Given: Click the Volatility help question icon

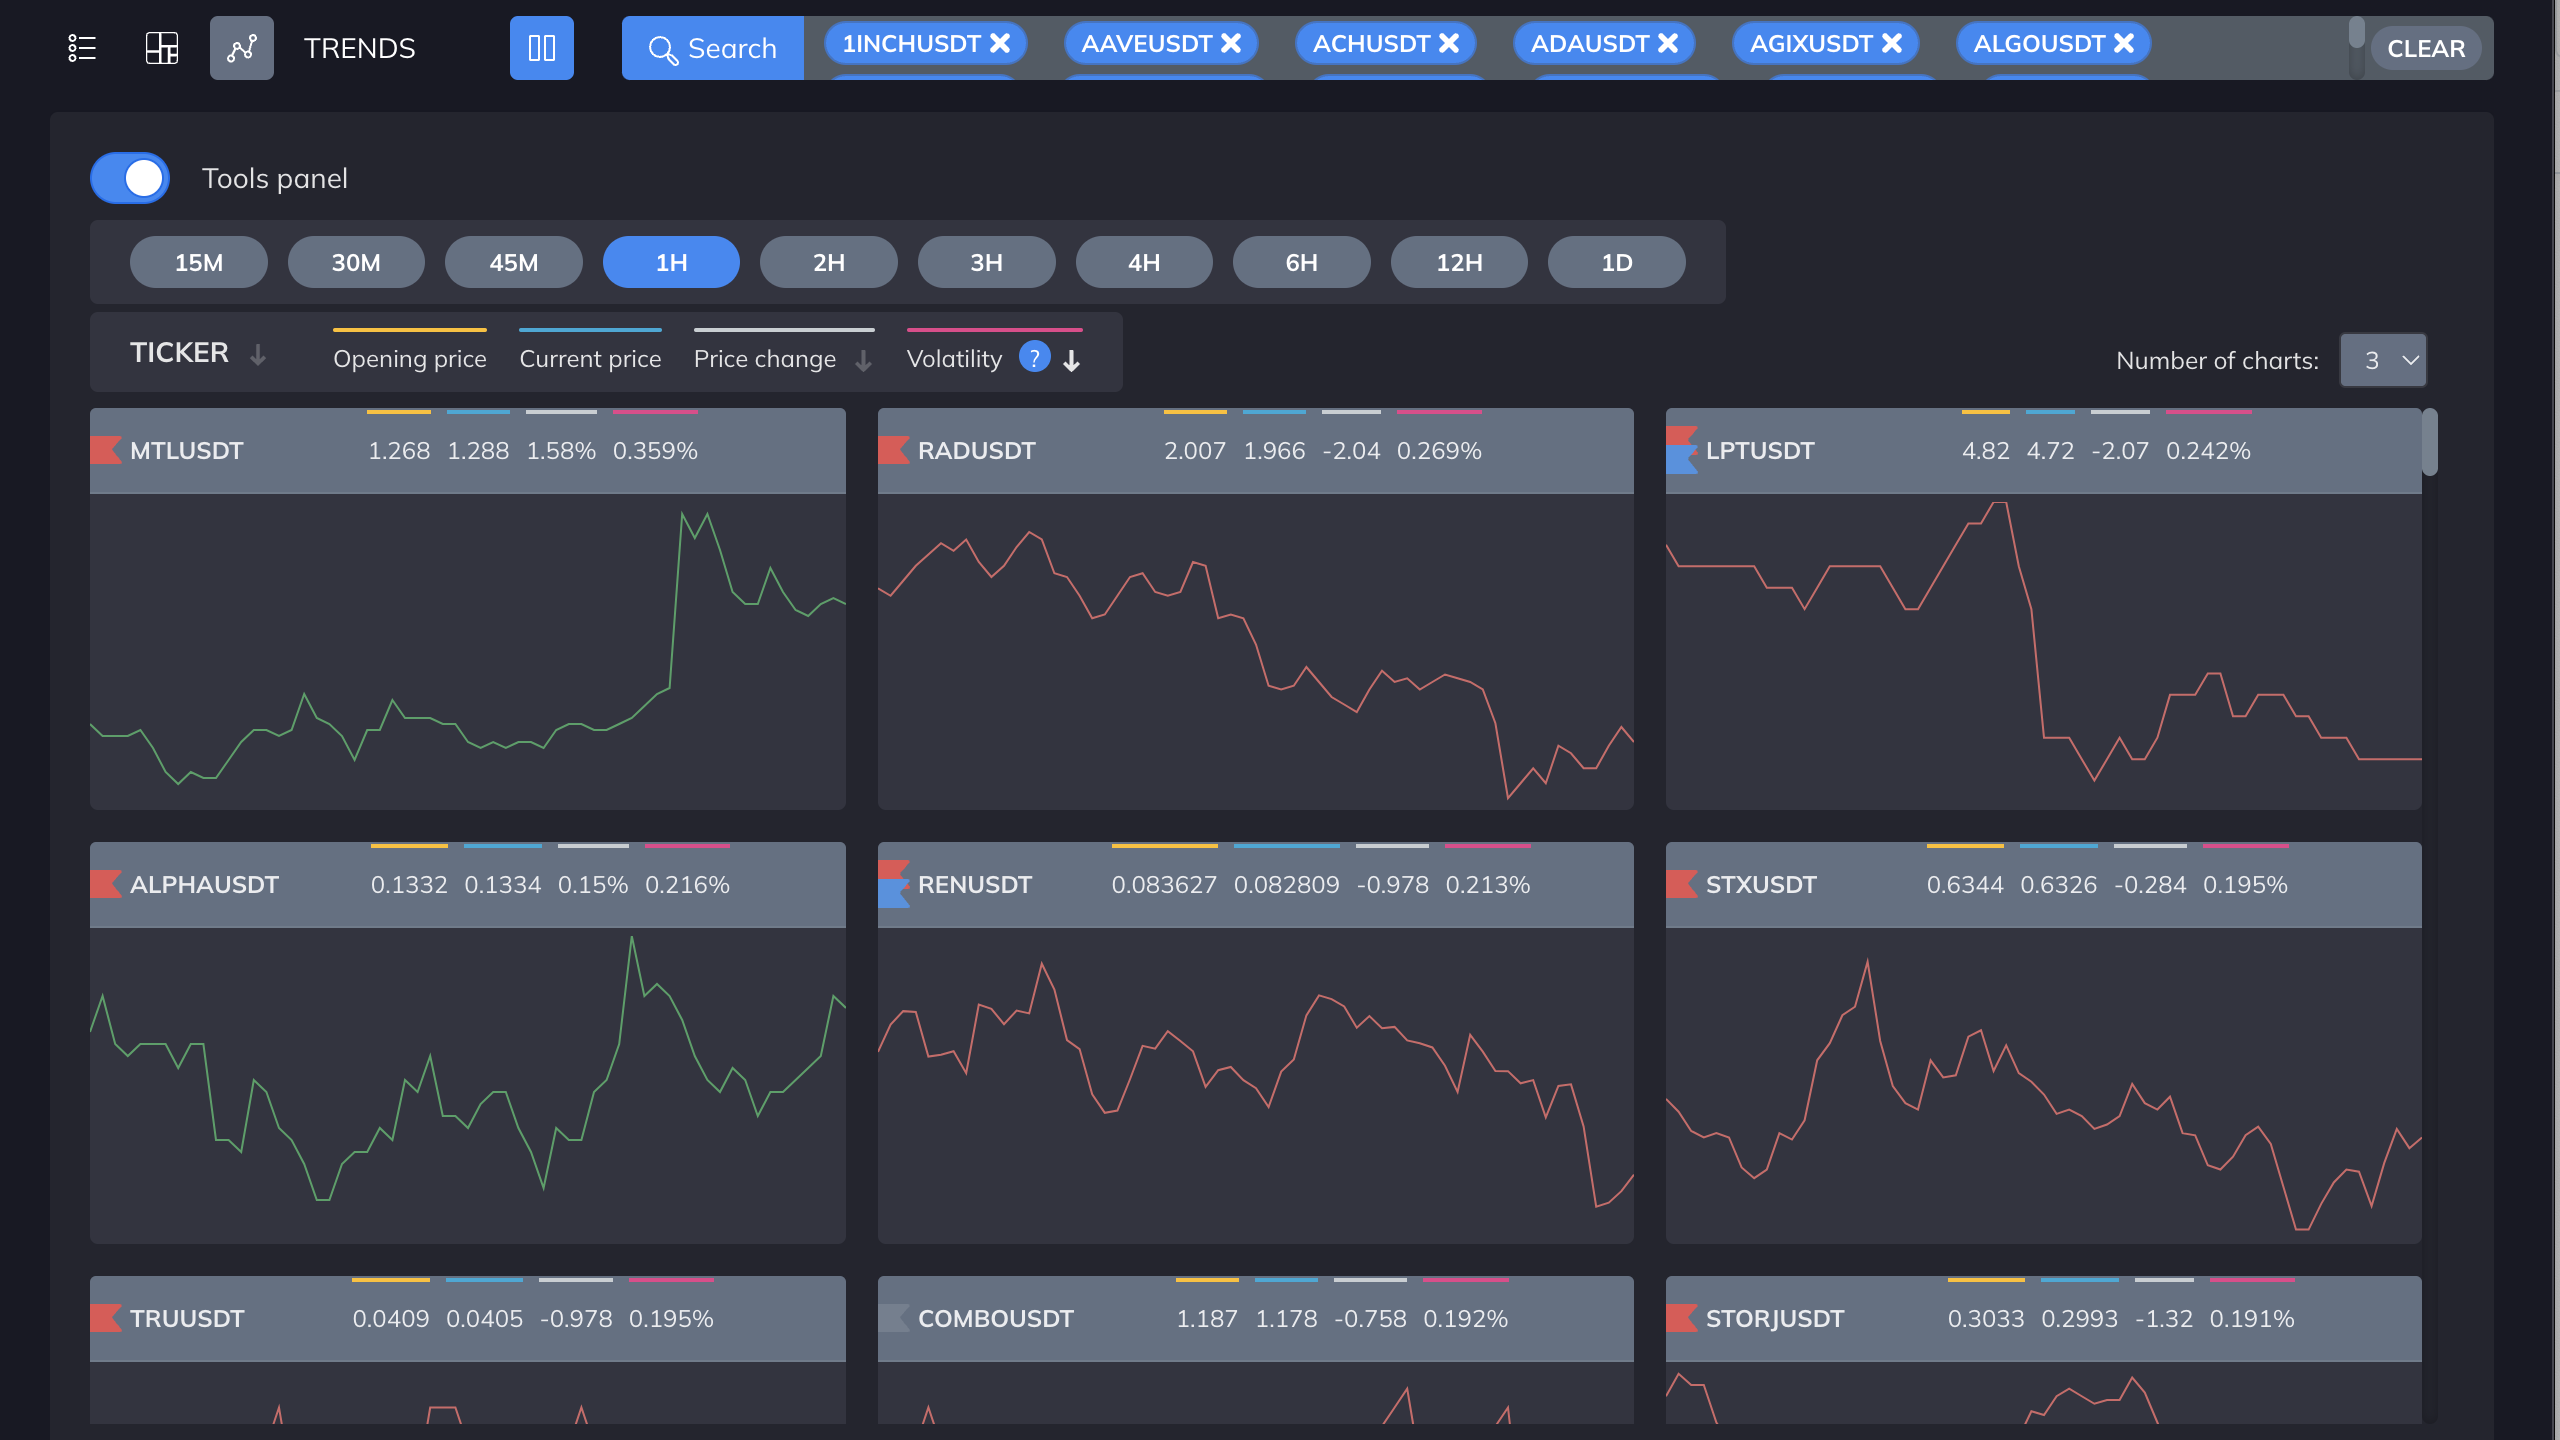Looking at the screenshot, I should pos(1035,357).
